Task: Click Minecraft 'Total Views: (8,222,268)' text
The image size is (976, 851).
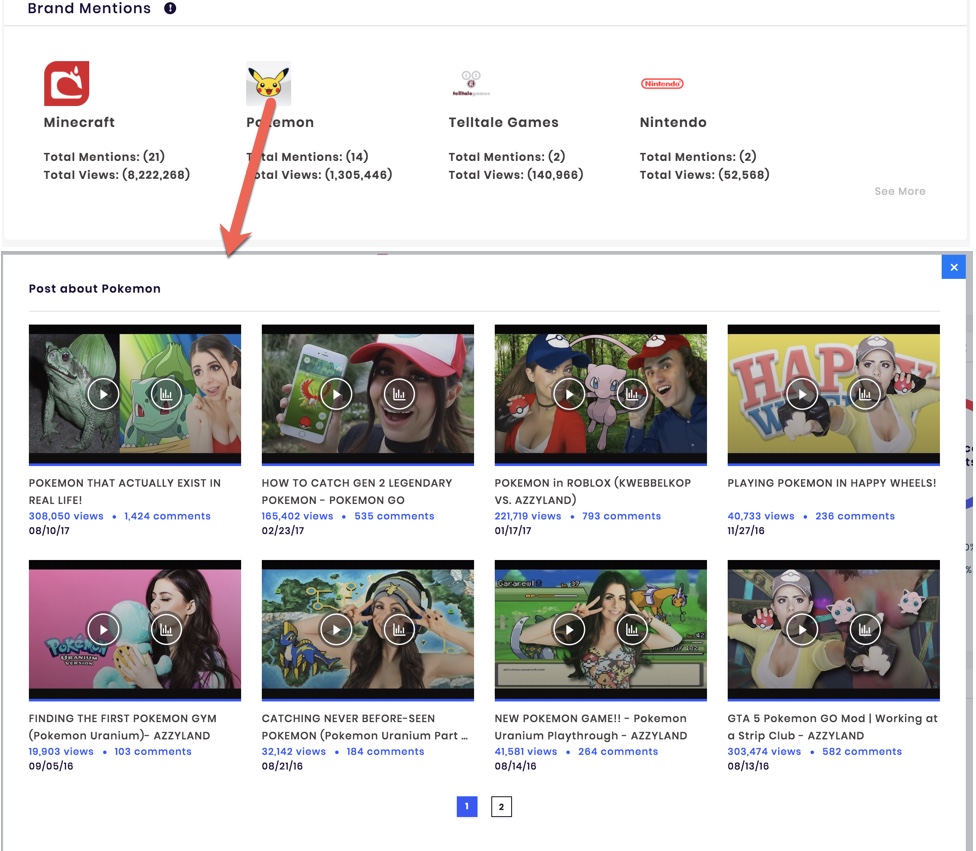Action: pos(117,175)
